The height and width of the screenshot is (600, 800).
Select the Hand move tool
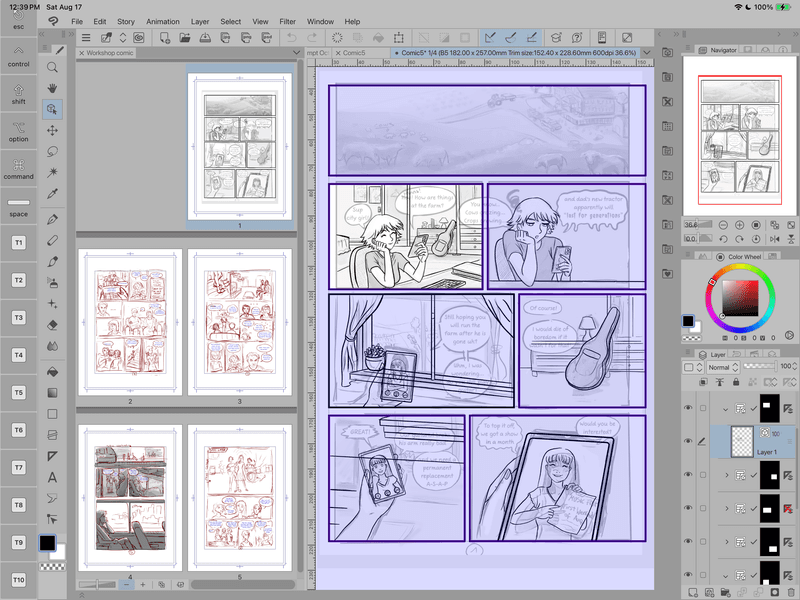(x=52, y=87)
